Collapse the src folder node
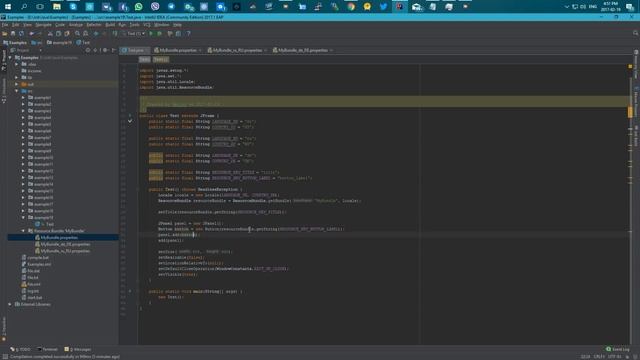The width and height of the screenshot is (640, 360). tap(17, 91)
